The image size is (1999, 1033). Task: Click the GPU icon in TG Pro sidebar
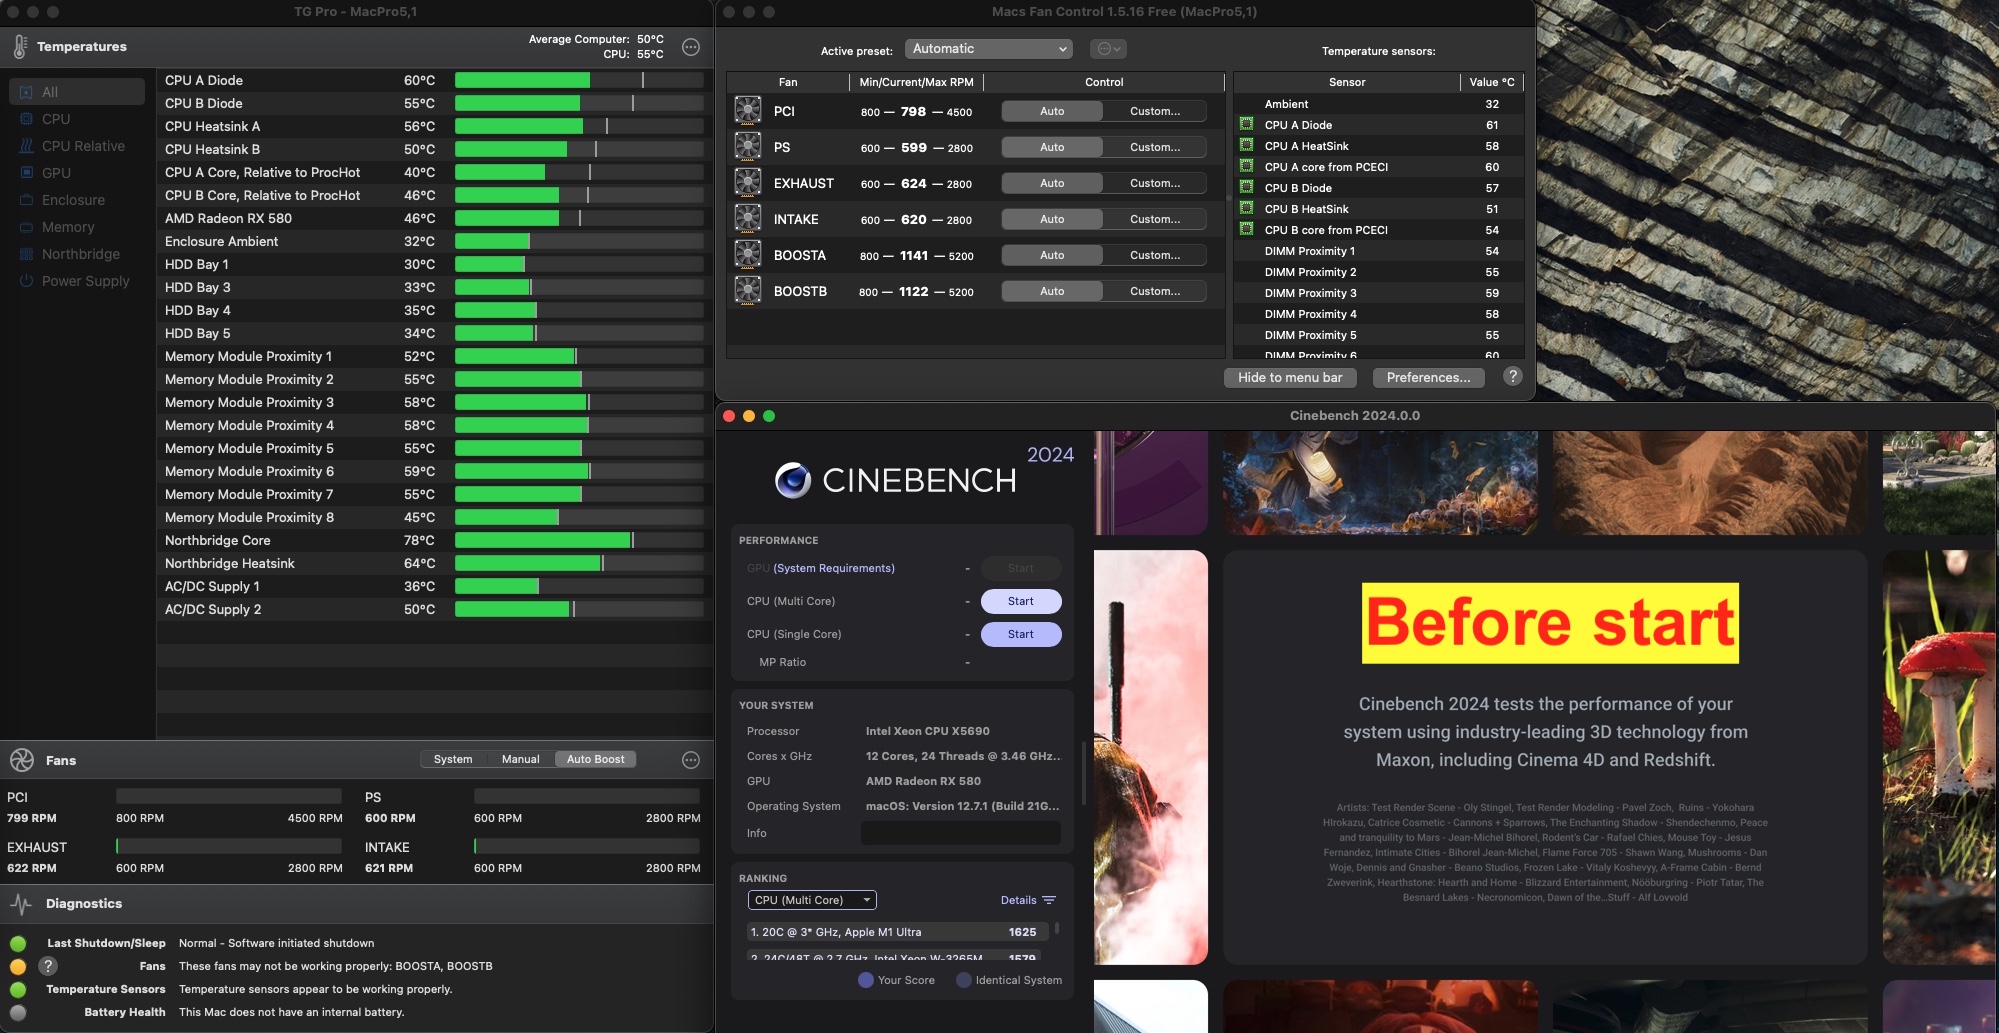coord(27,173)
